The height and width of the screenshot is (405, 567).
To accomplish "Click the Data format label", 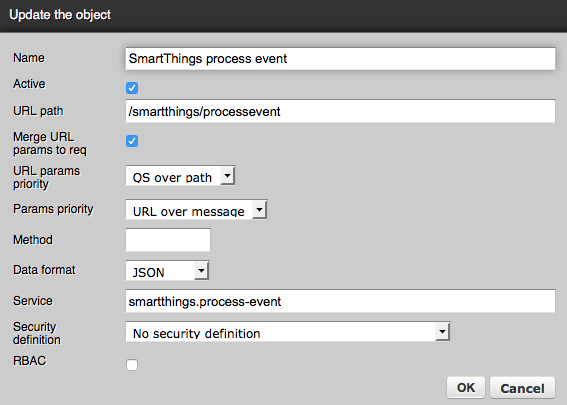I will click(44, 270).
